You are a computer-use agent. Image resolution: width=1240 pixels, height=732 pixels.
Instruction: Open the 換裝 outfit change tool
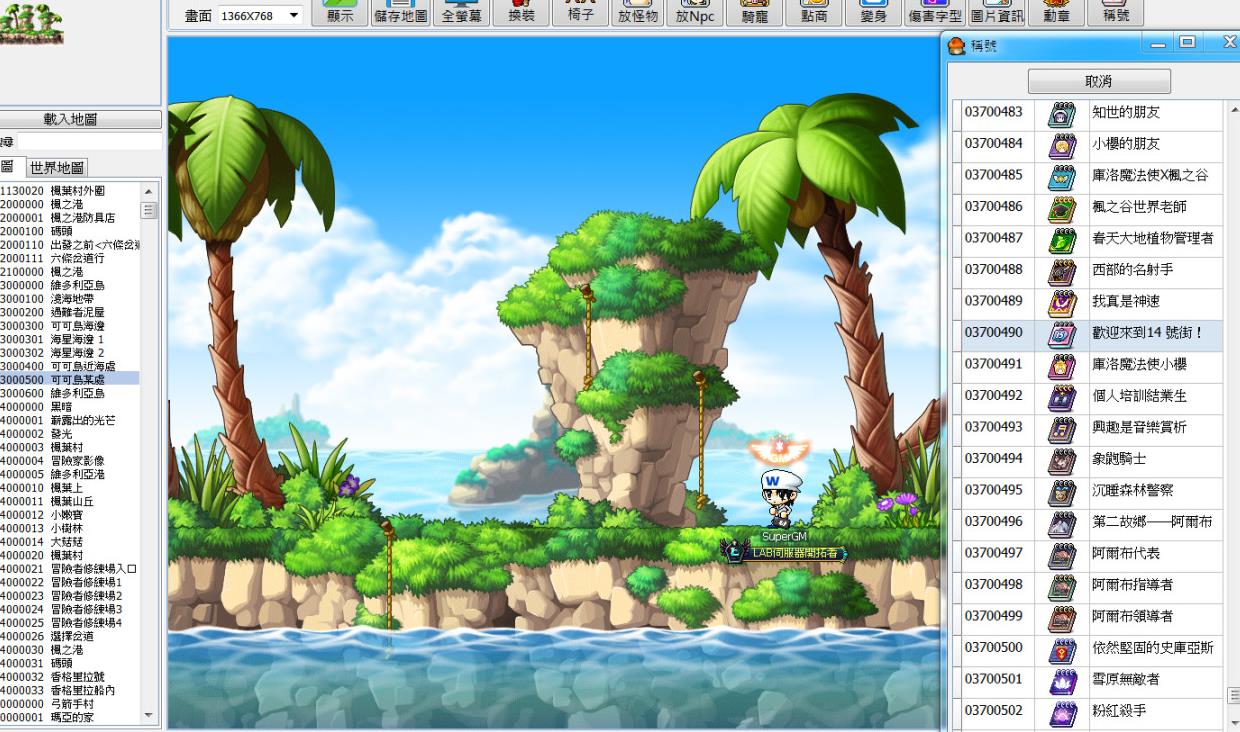(x=521, y=13)
